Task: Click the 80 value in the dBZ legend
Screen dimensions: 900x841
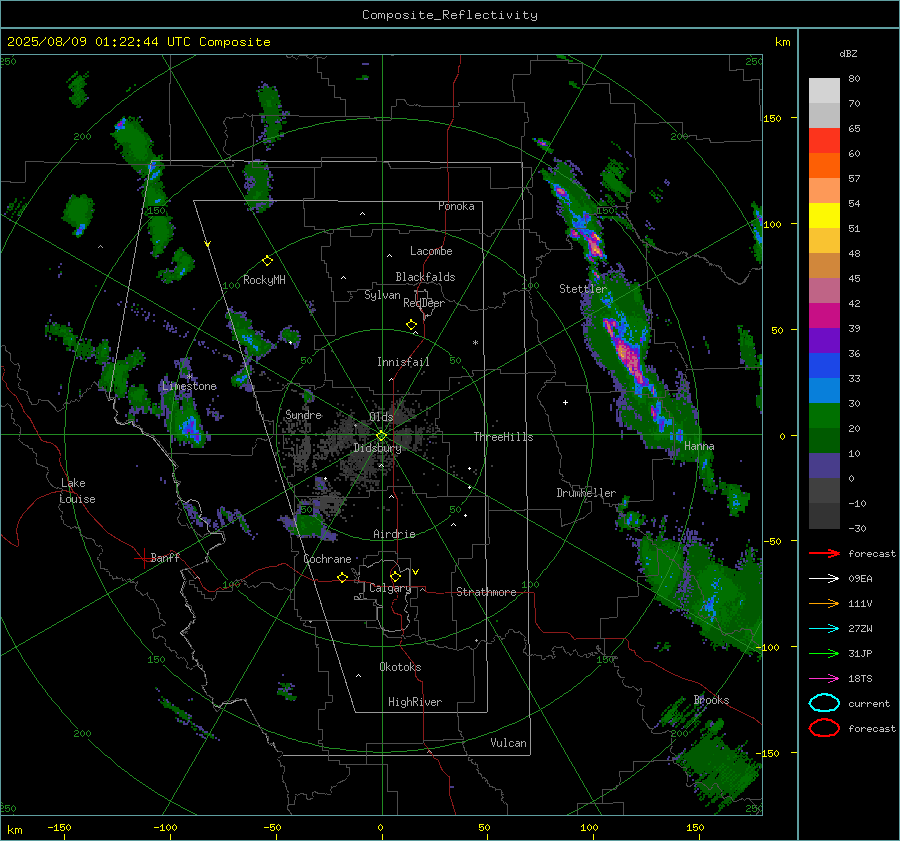Action: coord(854,79)
